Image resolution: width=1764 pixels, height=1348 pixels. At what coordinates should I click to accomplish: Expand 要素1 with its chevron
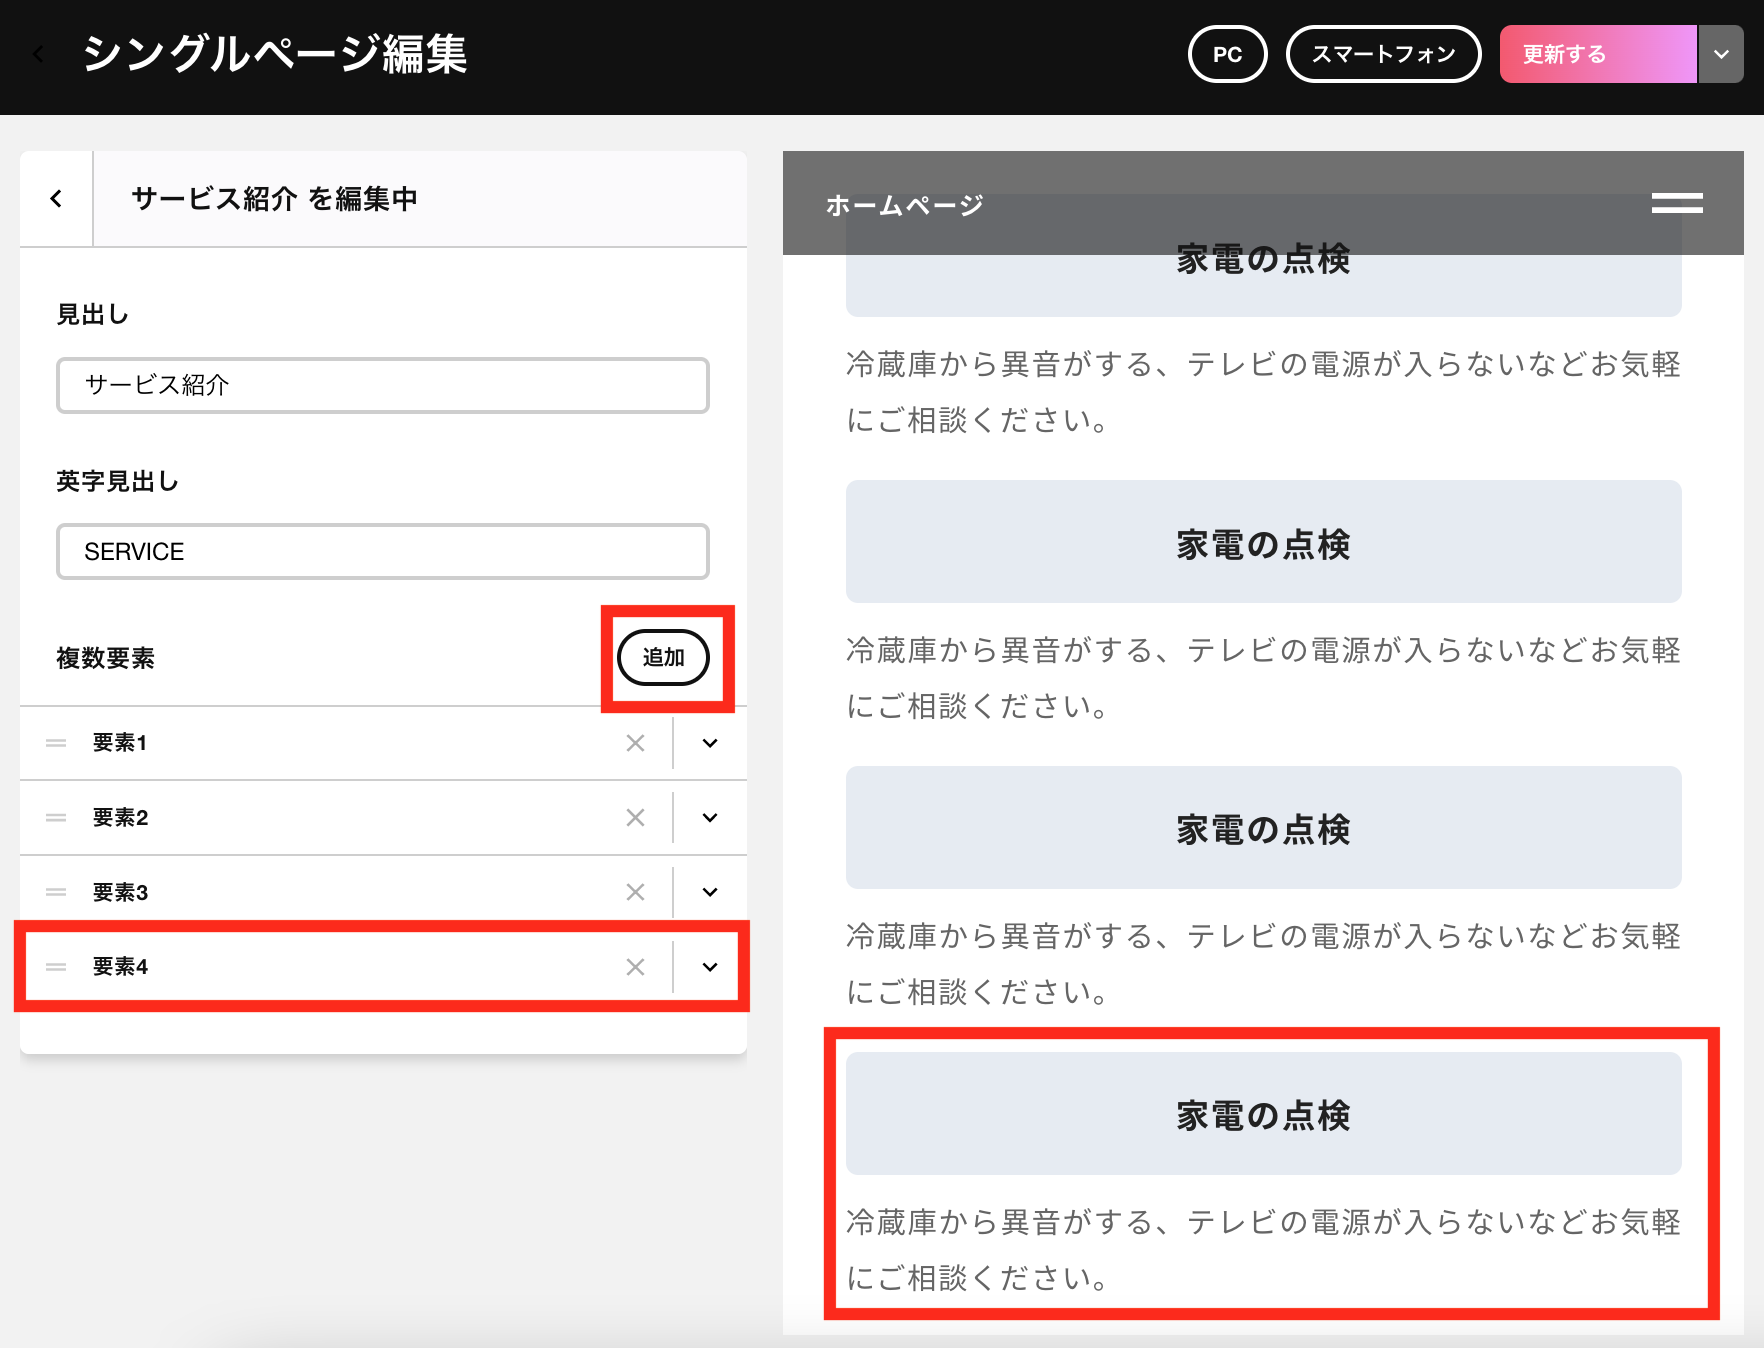click(x=710, y=743)
